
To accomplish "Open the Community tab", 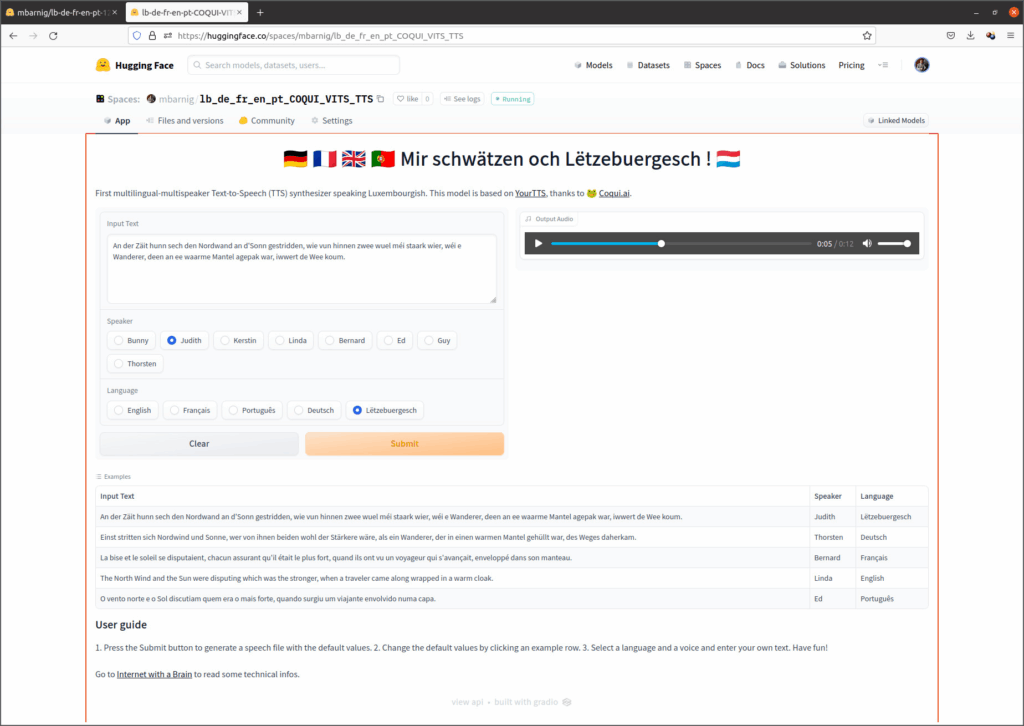I will (266, 121).
